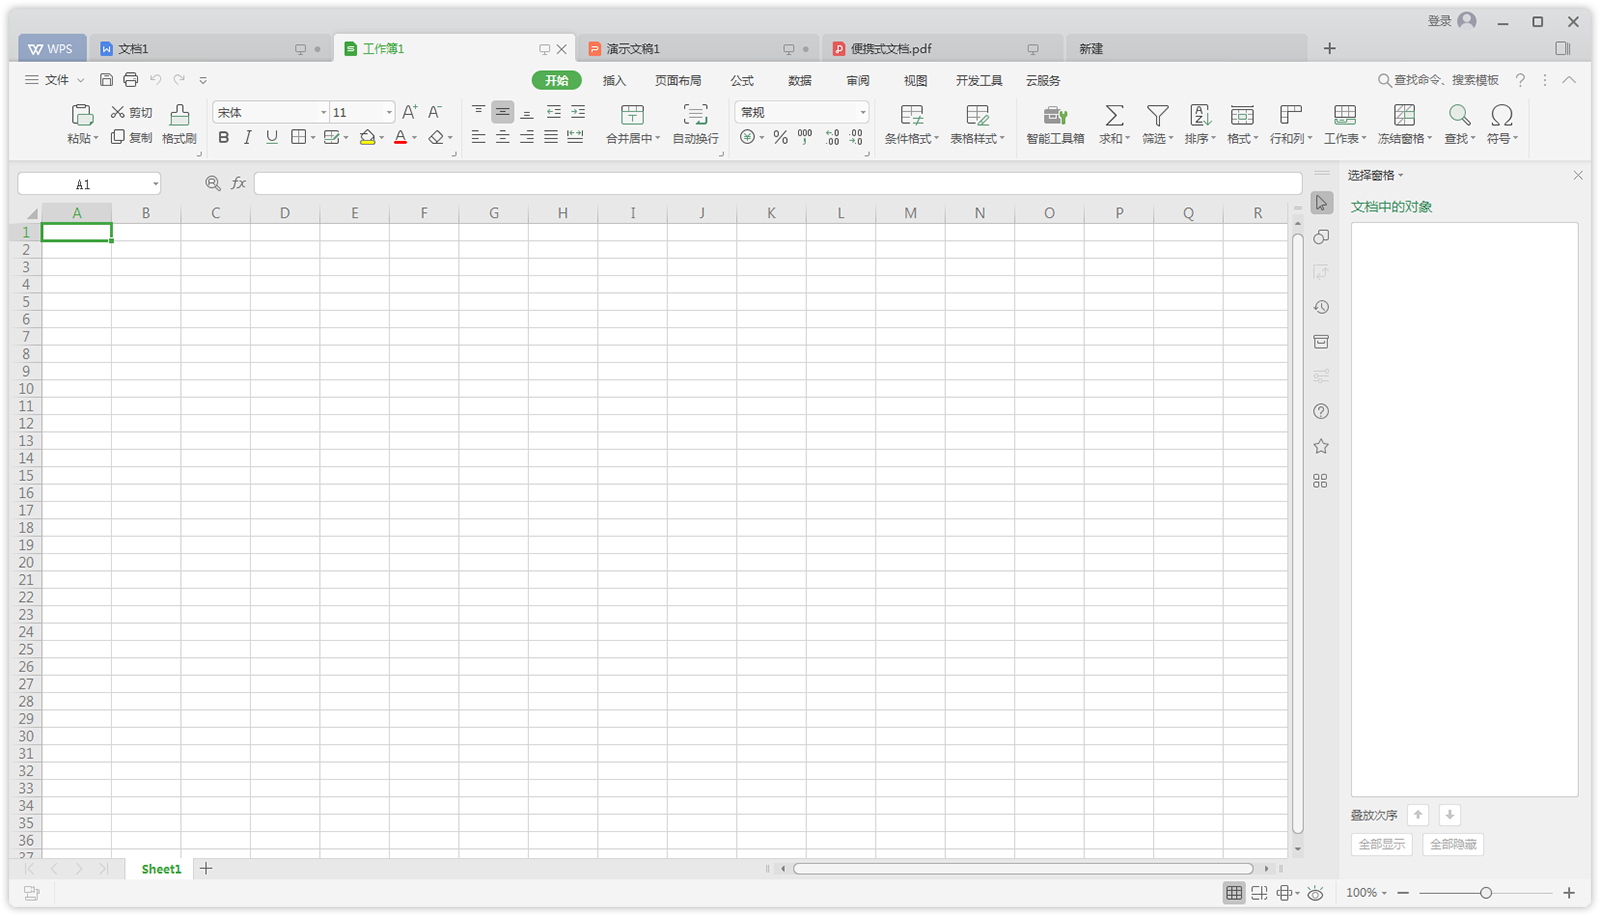This screenshot has height=916, width=1600.
Task: Toggle center horizontal alignment
Action: click(502, 137)
